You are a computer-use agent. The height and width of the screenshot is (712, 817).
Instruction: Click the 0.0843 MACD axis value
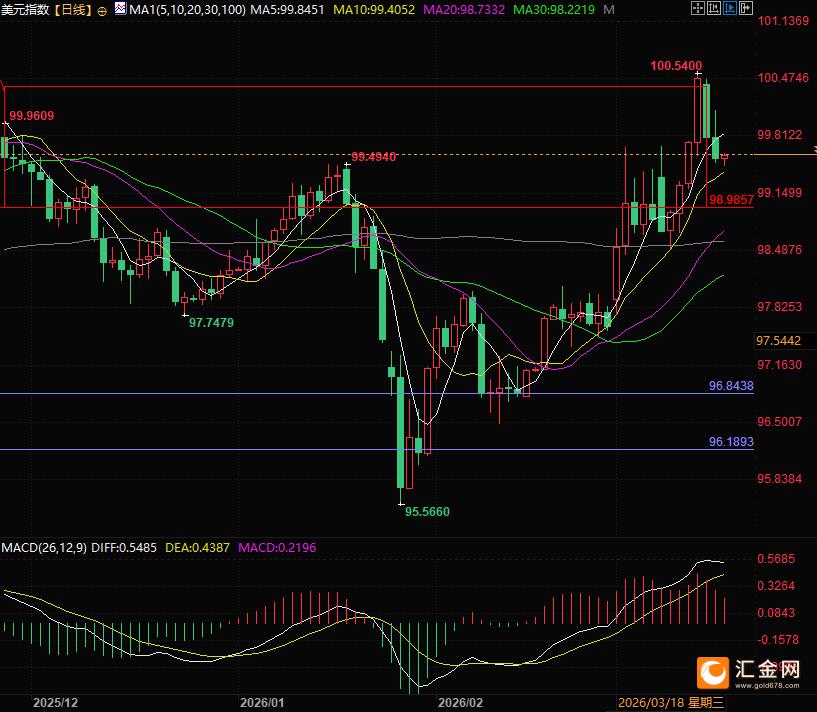[x=776, y=612]
